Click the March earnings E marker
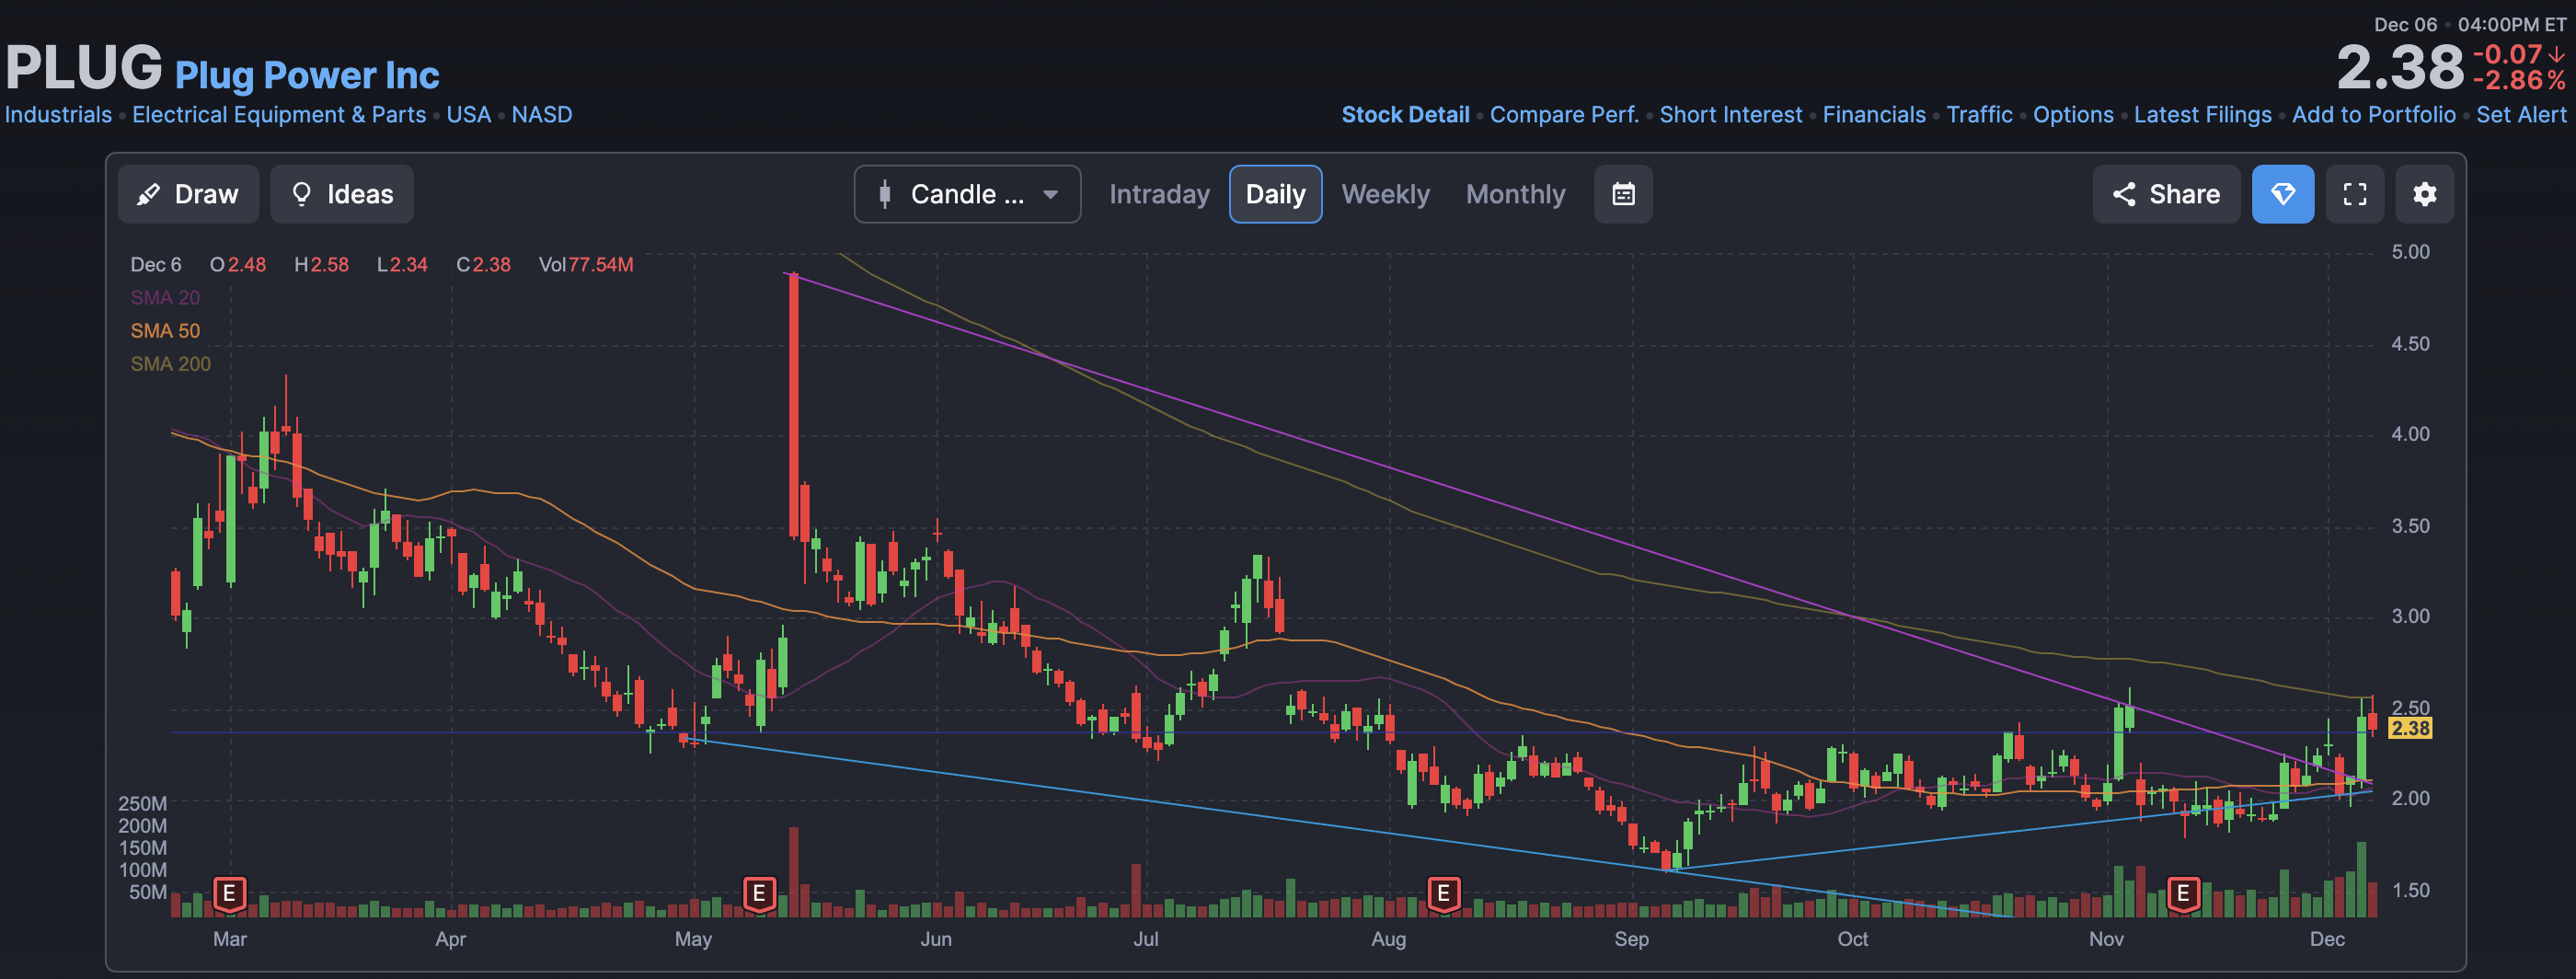 [x=229, y=893]
